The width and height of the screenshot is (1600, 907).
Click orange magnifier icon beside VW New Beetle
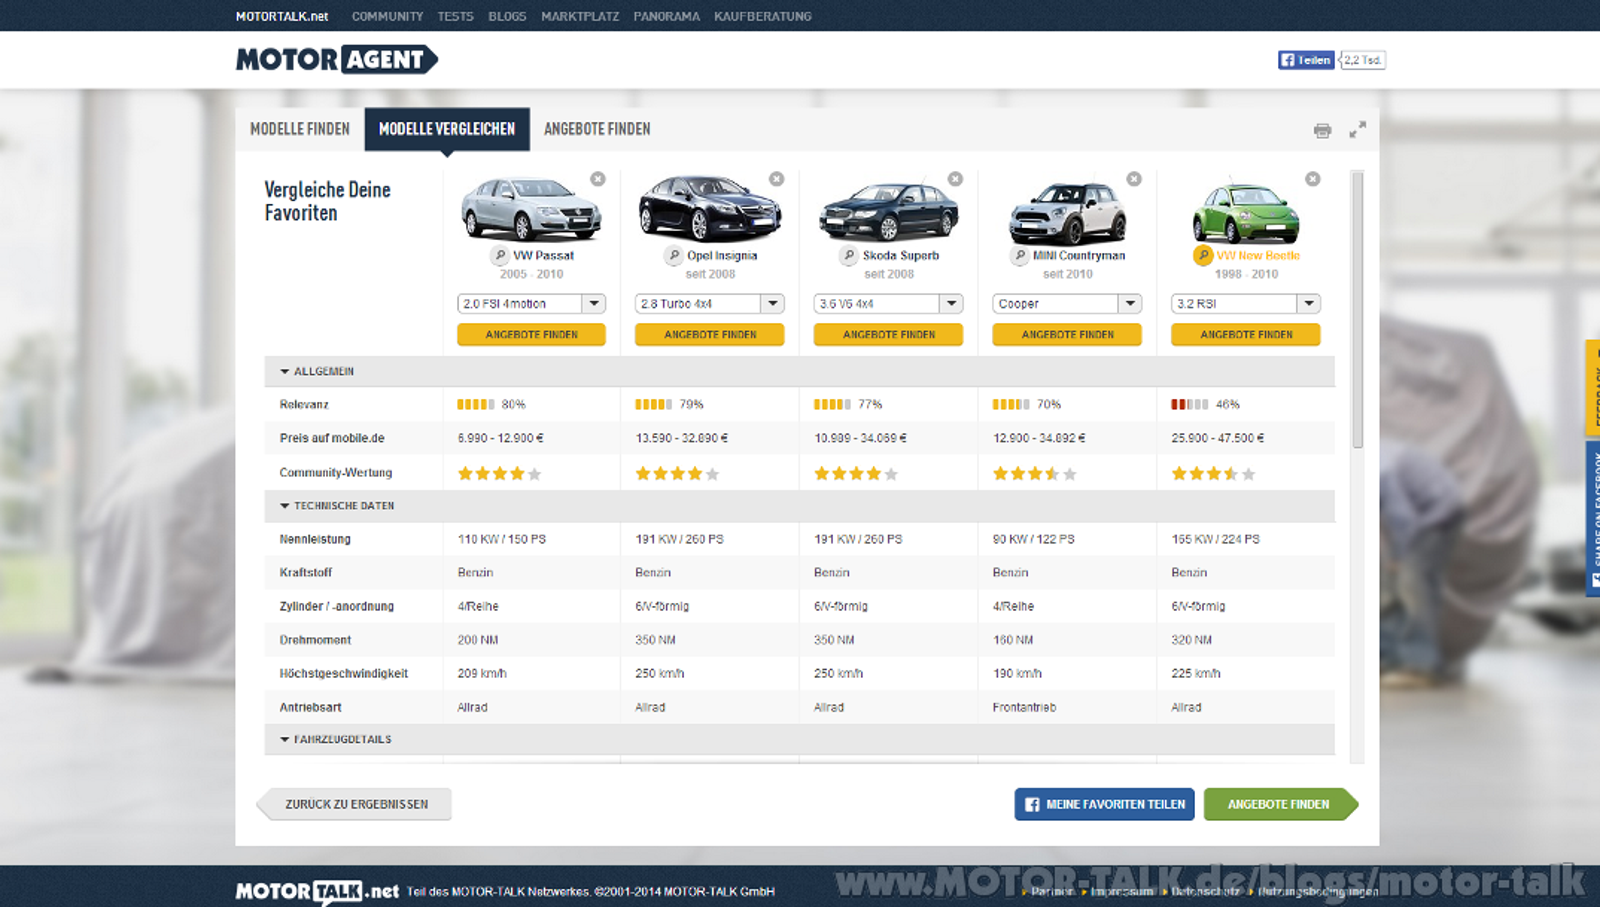point(1203,255)
